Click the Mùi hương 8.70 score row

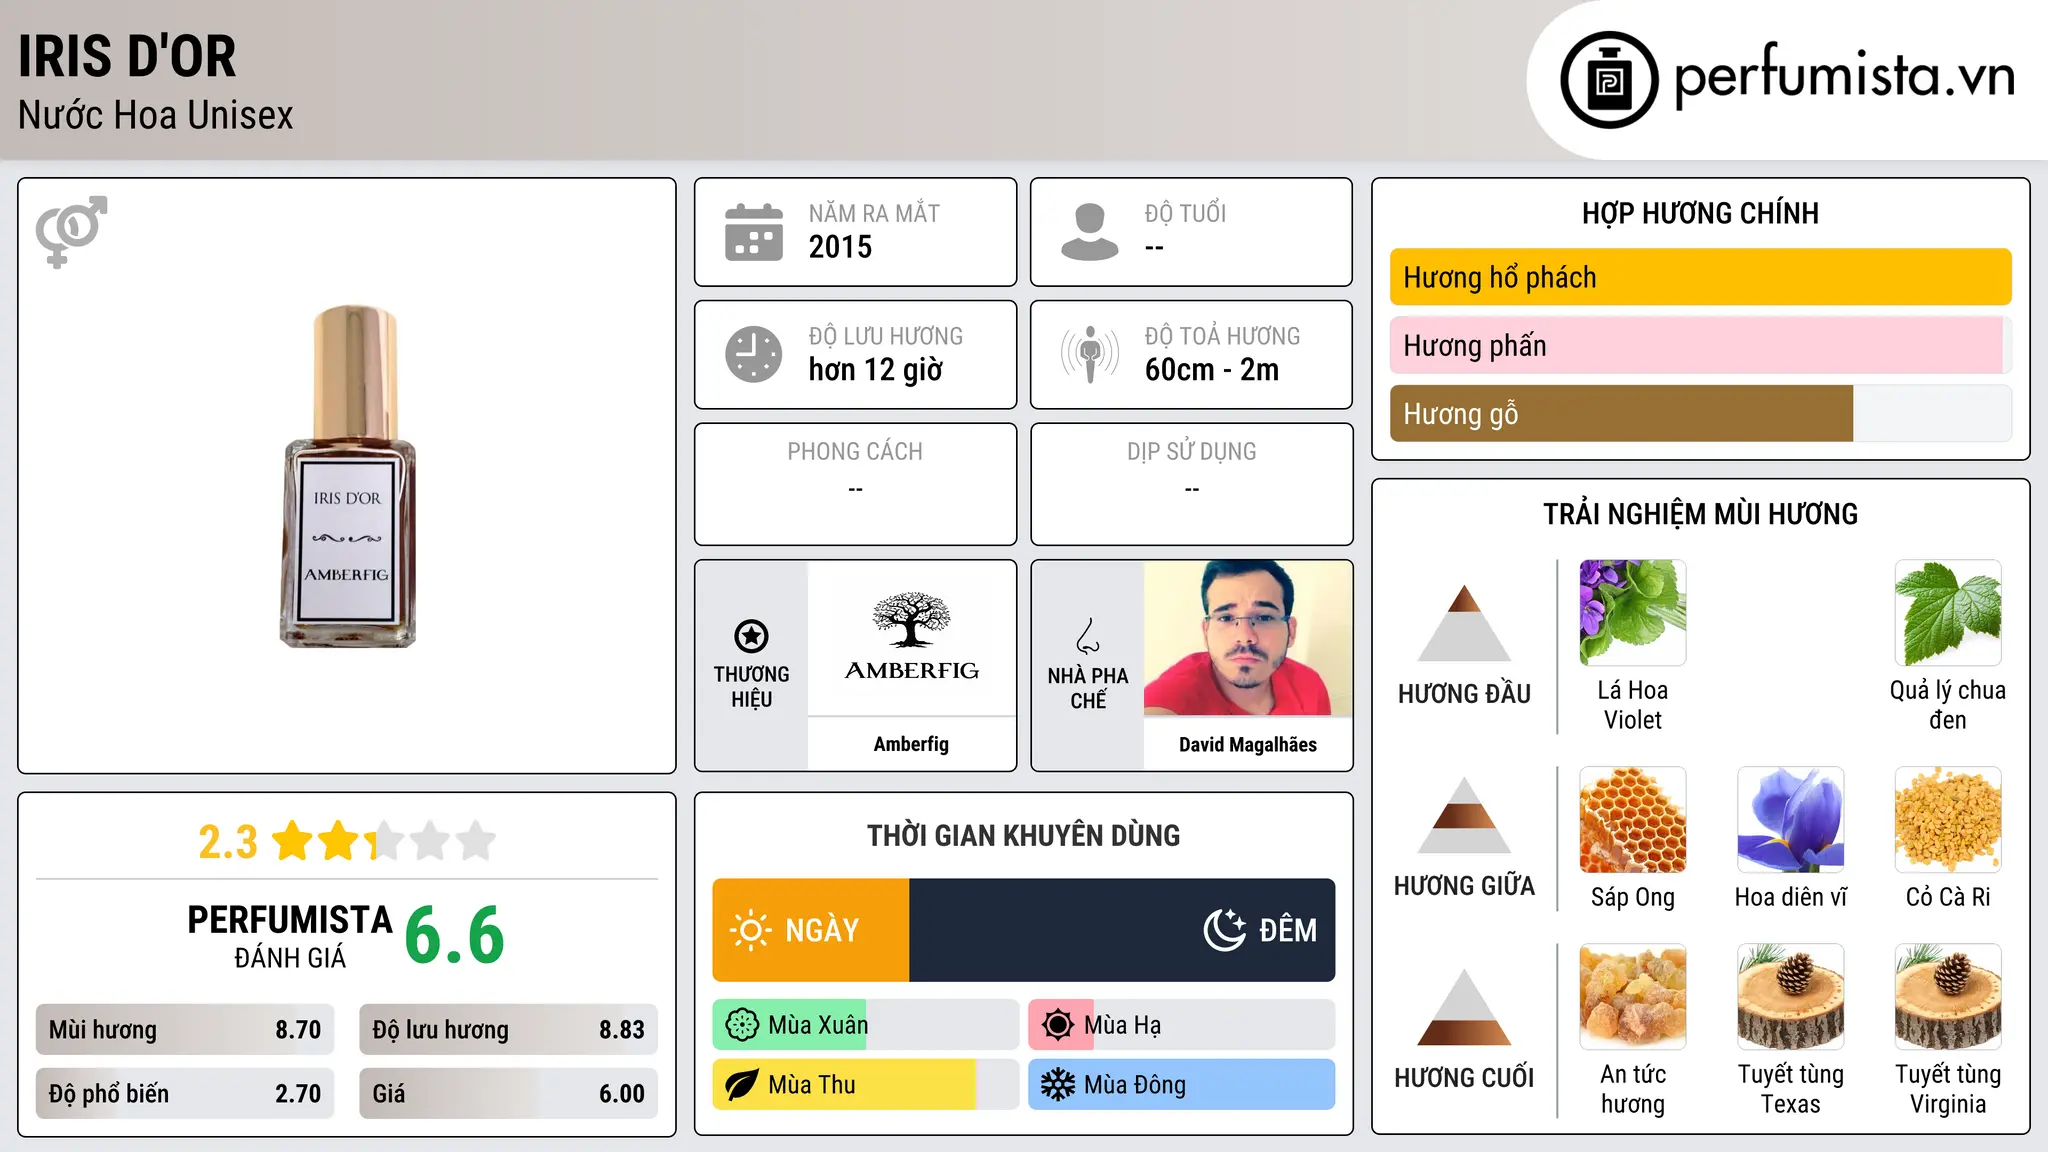pos(185,1030)
